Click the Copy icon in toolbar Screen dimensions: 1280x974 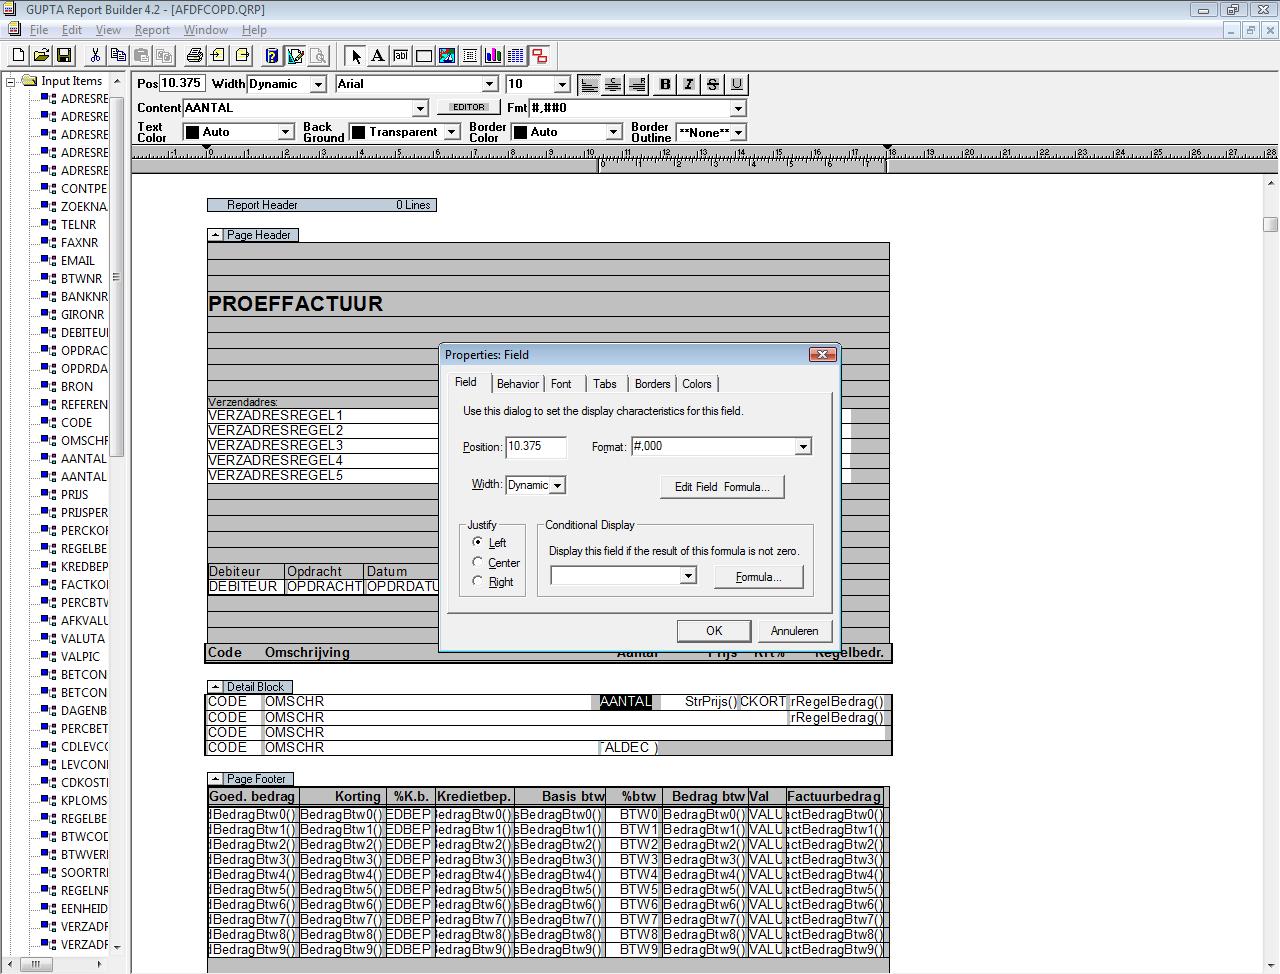click(x=118, y=56)
